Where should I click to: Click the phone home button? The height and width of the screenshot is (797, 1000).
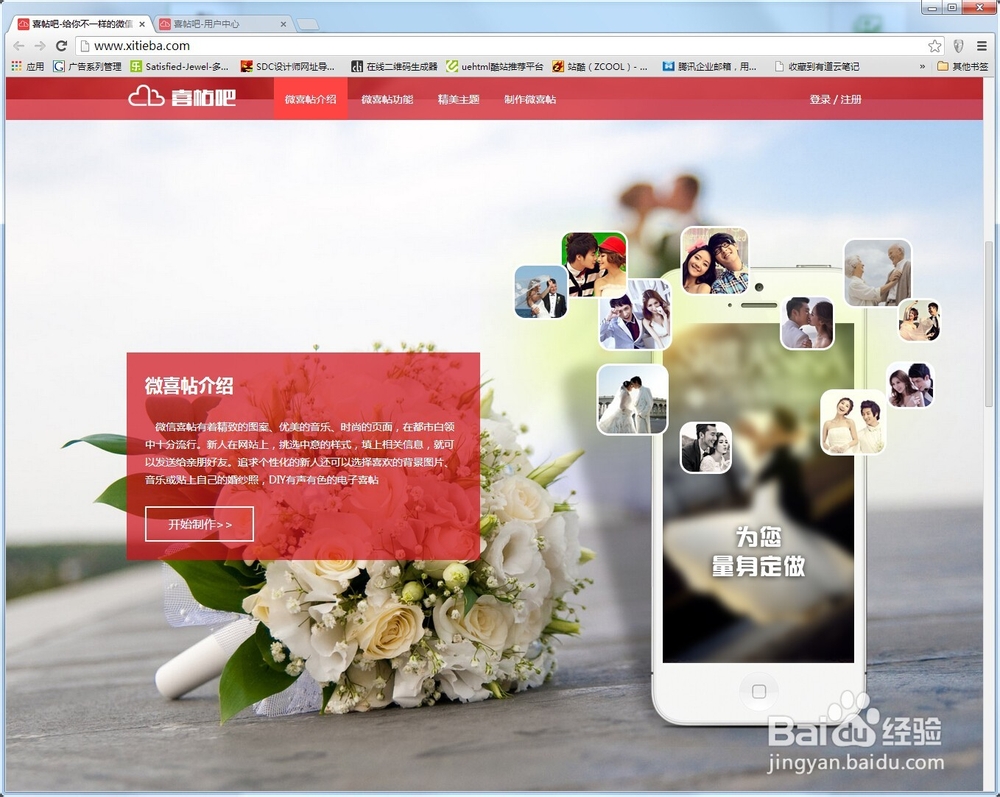(759, 691)
